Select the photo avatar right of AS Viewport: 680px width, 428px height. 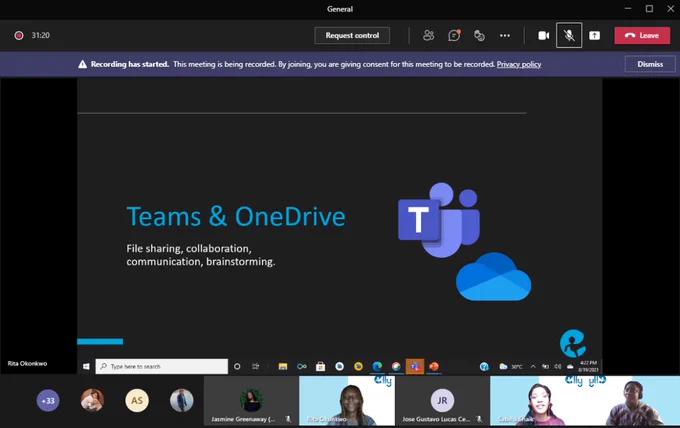[181, 400]
